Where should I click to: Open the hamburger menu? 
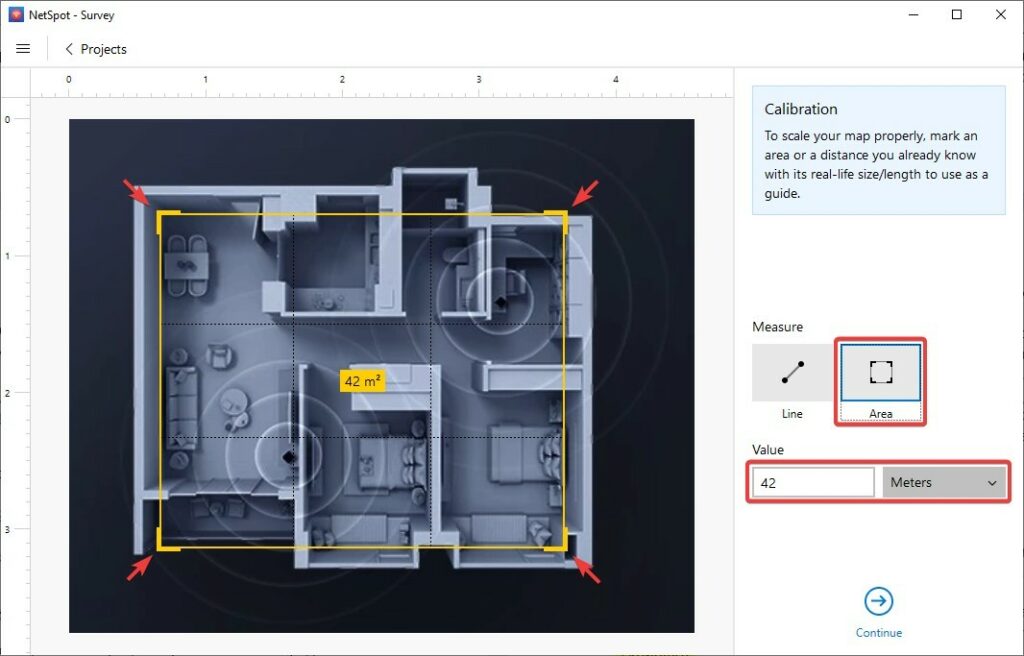pos(23,49)
